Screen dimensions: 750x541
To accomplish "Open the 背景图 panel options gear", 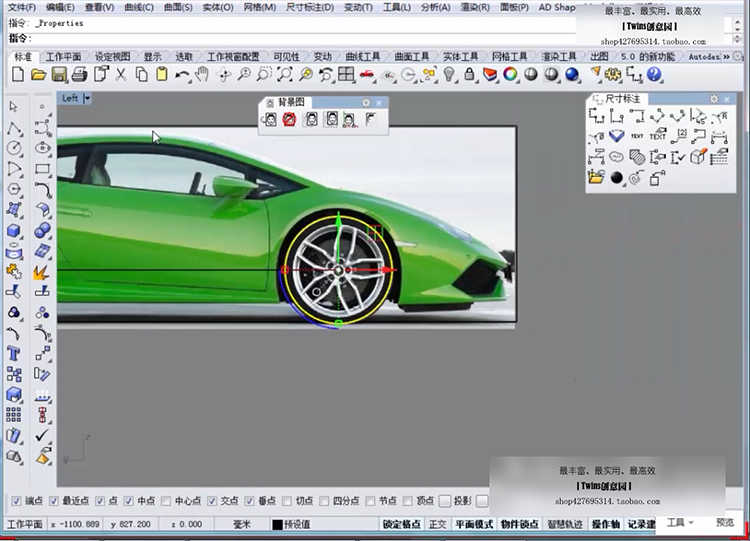I will pyautogui.click(x=366, y=102).
